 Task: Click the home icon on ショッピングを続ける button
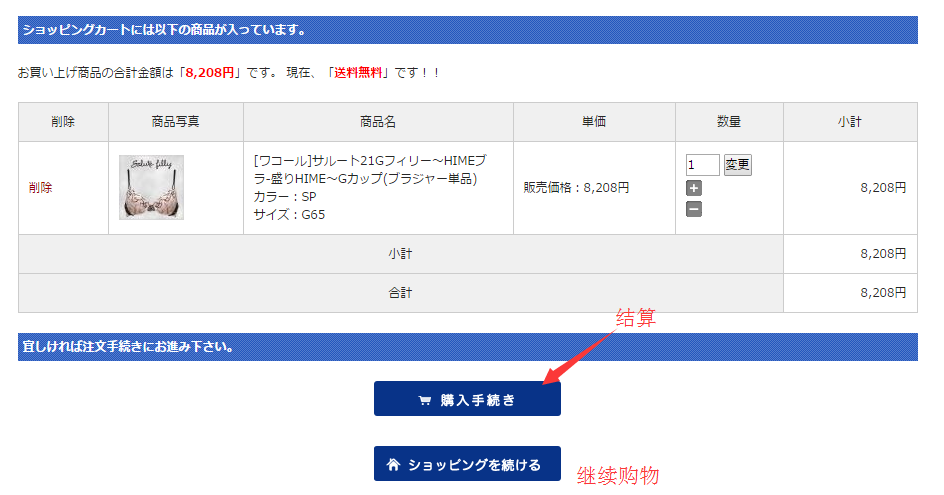coord(393,465)
